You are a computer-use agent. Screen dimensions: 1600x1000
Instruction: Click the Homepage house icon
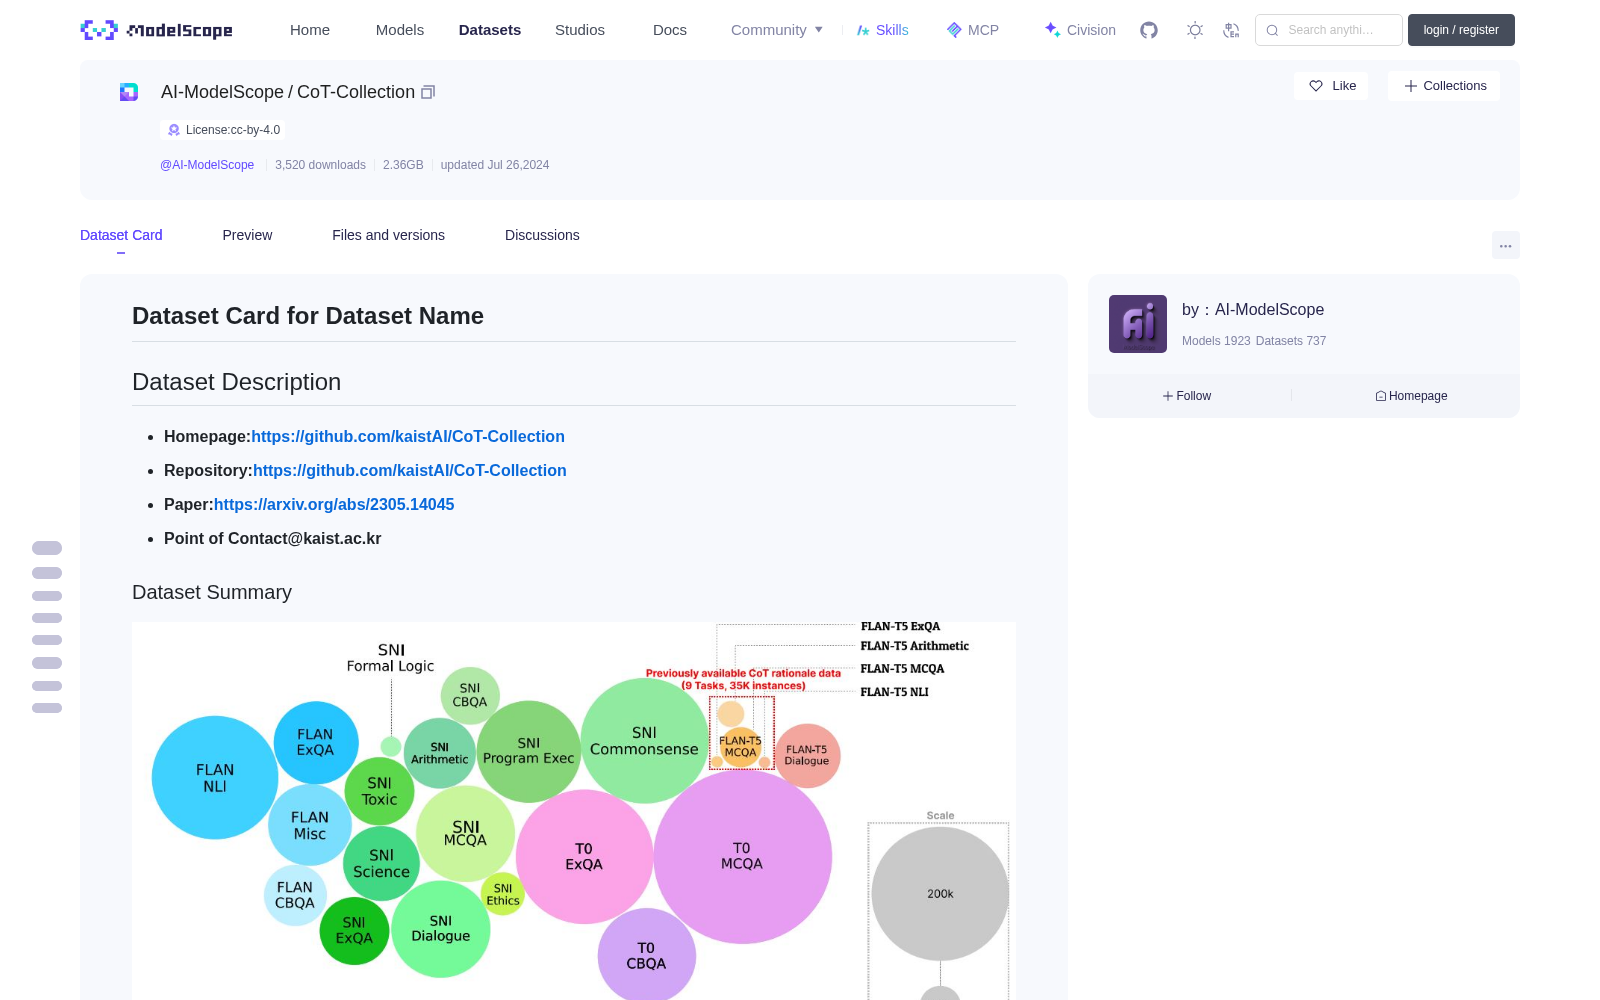pyautogui.click(x=1381, y=396)
